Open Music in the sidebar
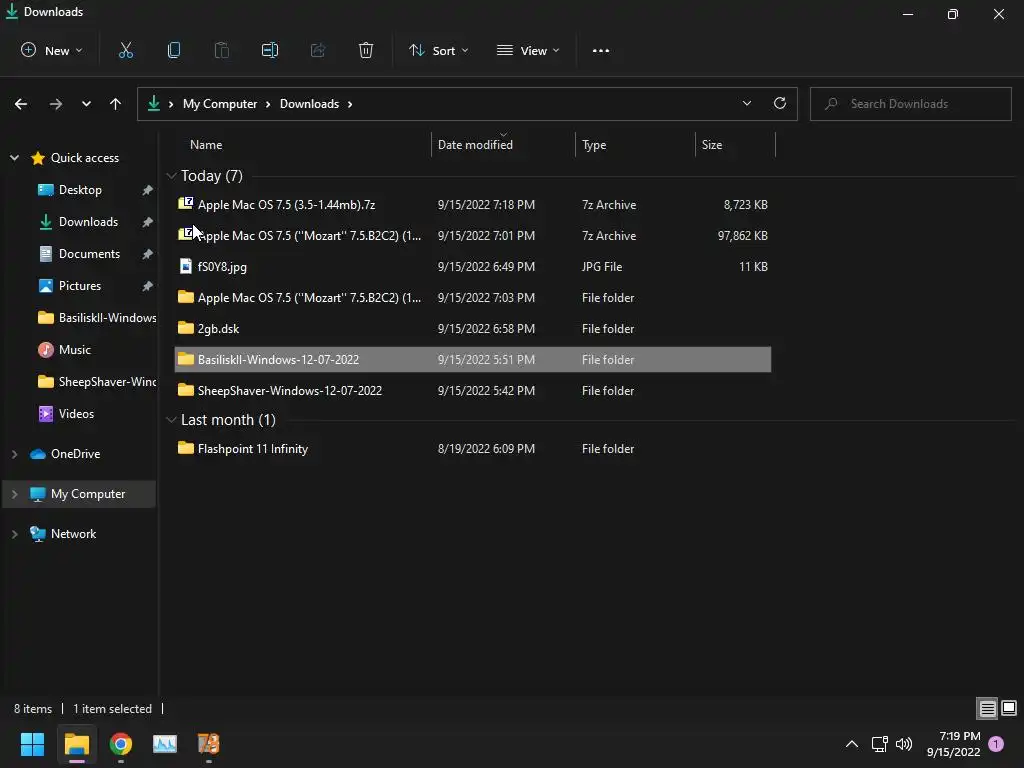The image size is (1024, 768). pyautogui.click(x=74, y=349)
